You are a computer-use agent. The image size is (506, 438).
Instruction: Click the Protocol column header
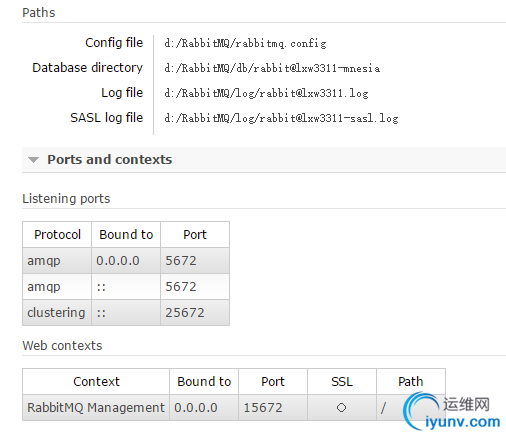[57, 235]
